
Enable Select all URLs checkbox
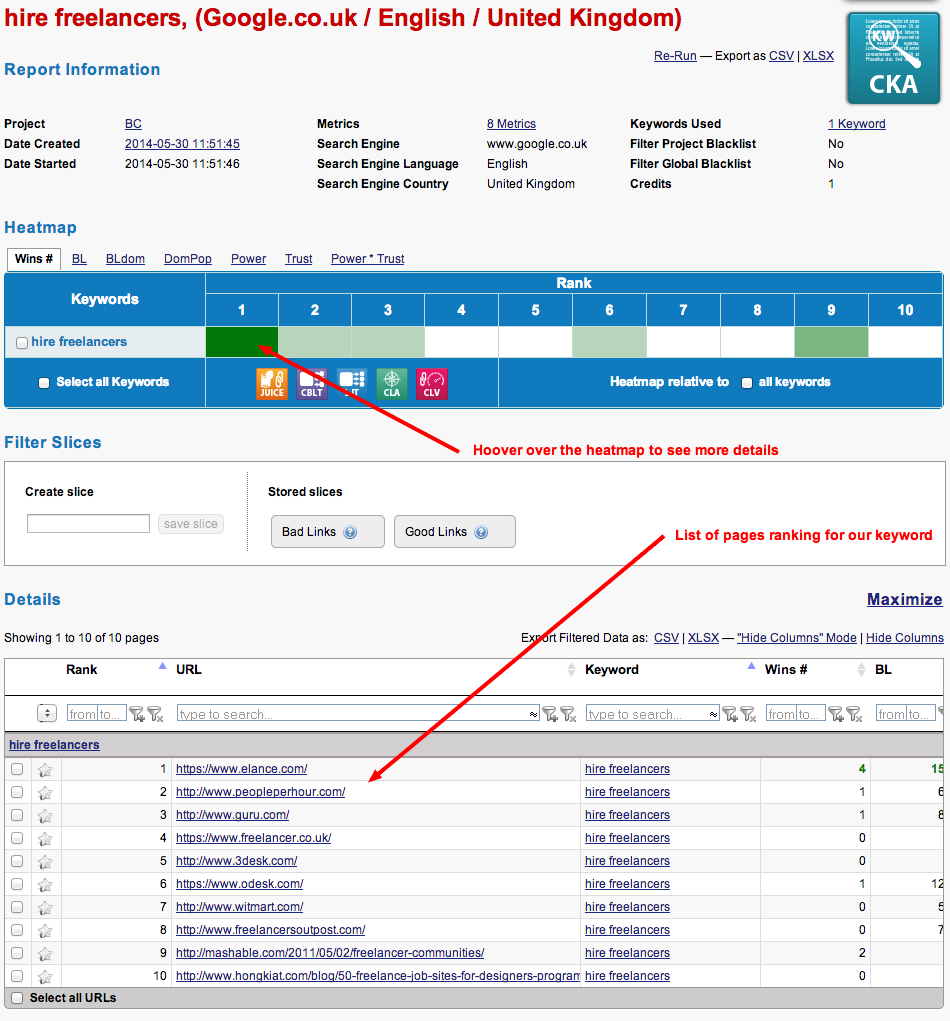[x=17, y=998]
